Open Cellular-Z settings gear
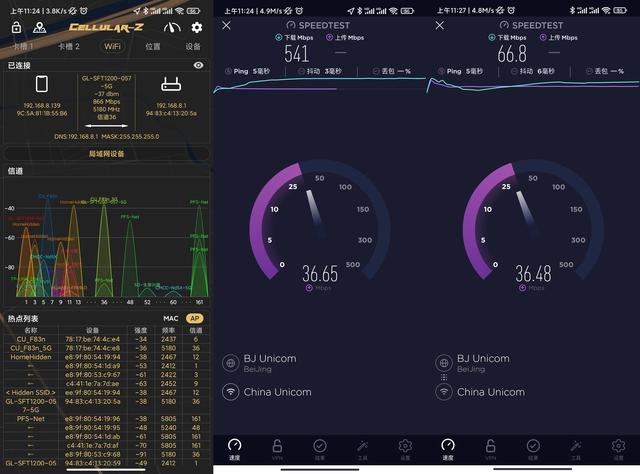The width and height of the screenshot is (640, 474). [x=197, y=27]
